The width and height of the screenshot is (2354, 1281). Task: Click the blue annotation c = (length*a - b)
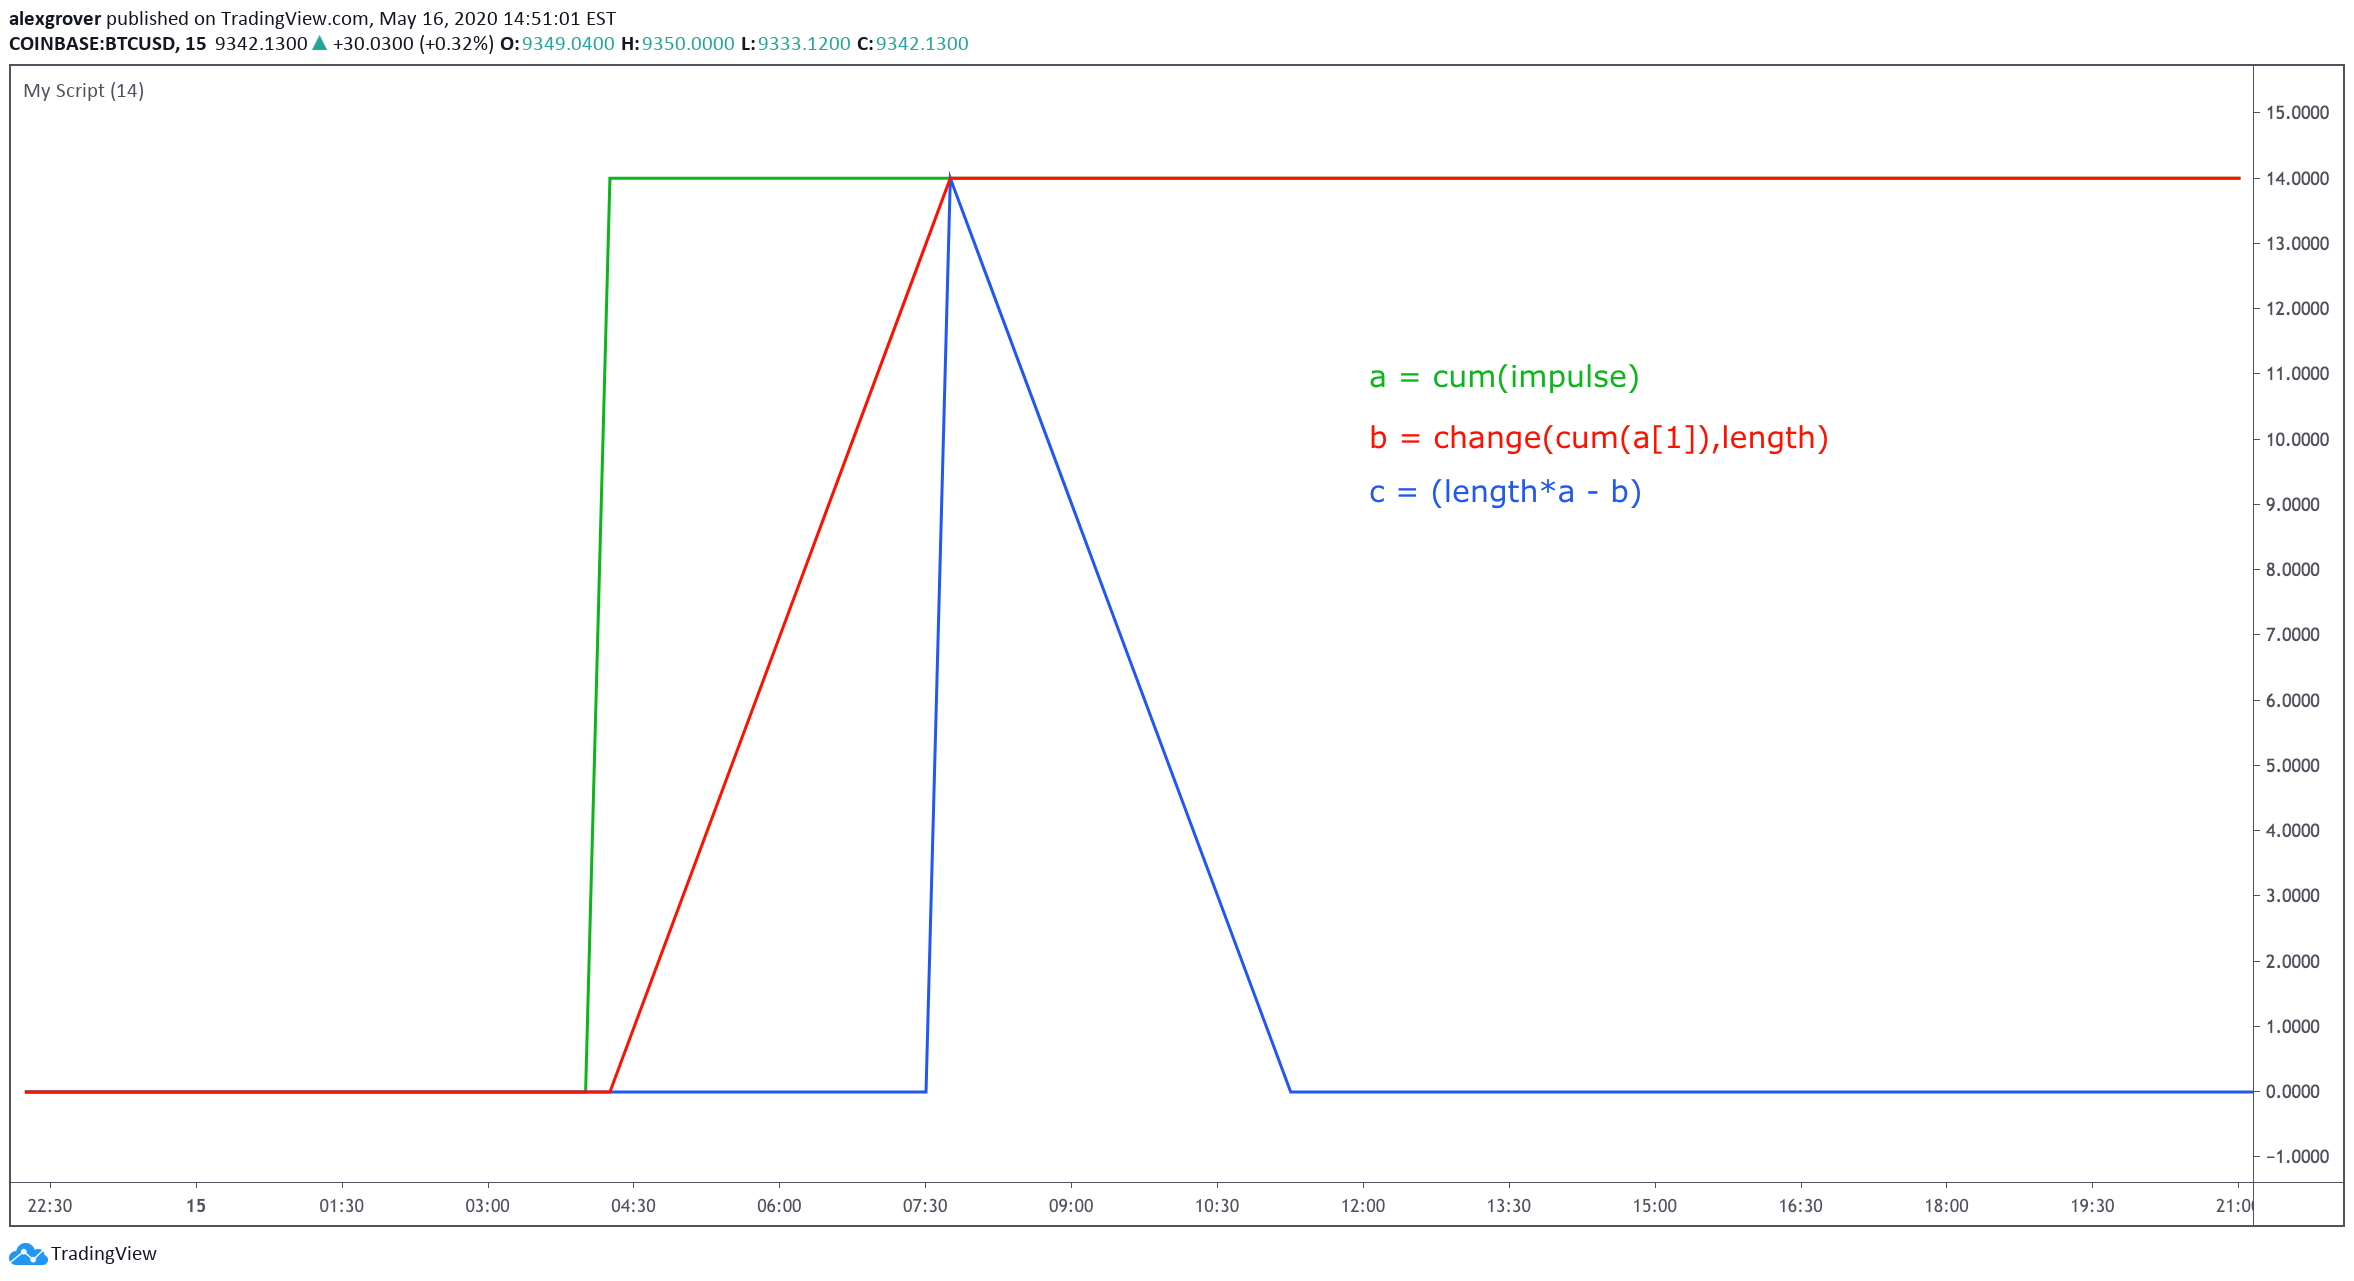1505,492
